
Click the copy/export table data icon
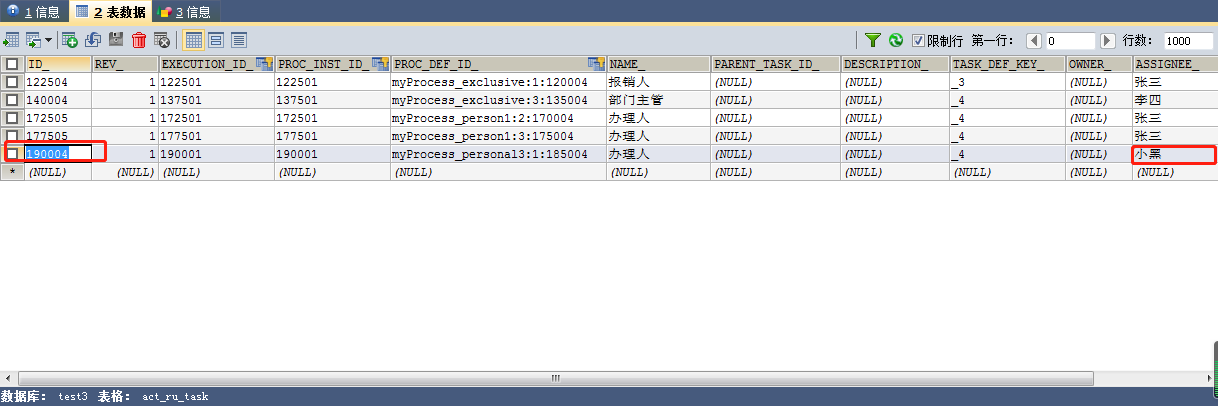point(33,40)
